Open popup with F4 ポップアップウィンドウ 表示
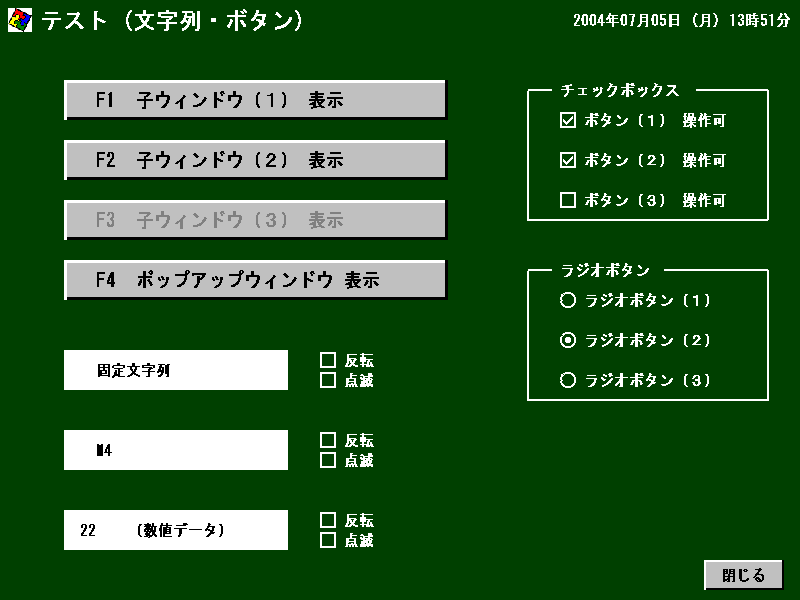Image resolution: width=800 pixels, height=600 pixels. click(255, 280)
